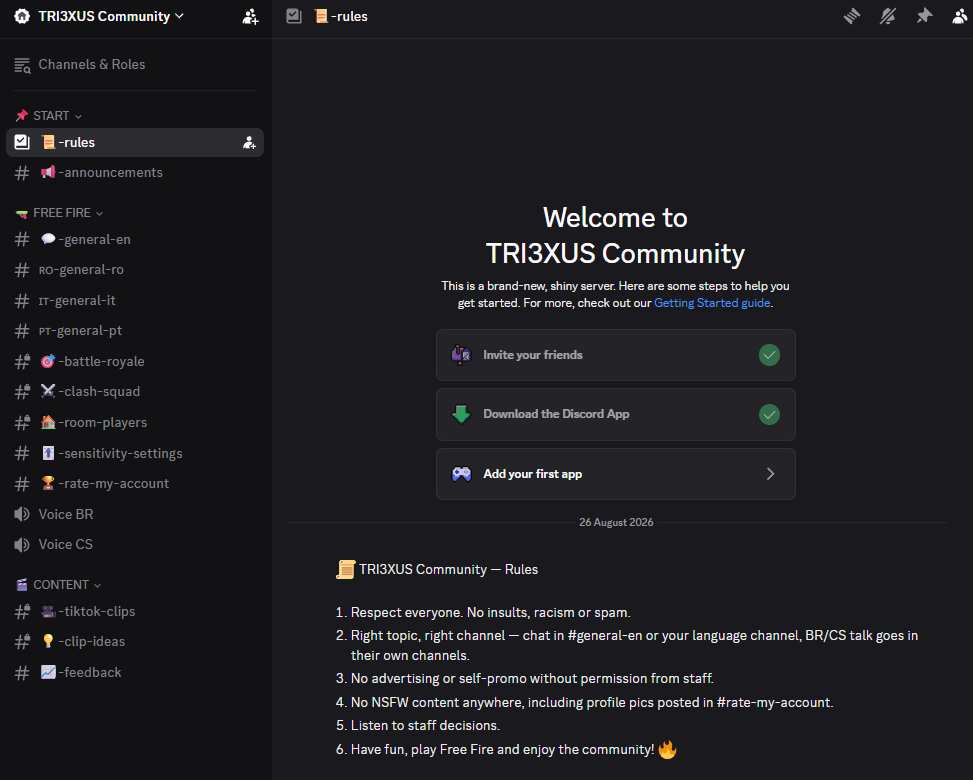Click rule text about no advertising or self-promo
973x780 pixels.
(532, 678)
